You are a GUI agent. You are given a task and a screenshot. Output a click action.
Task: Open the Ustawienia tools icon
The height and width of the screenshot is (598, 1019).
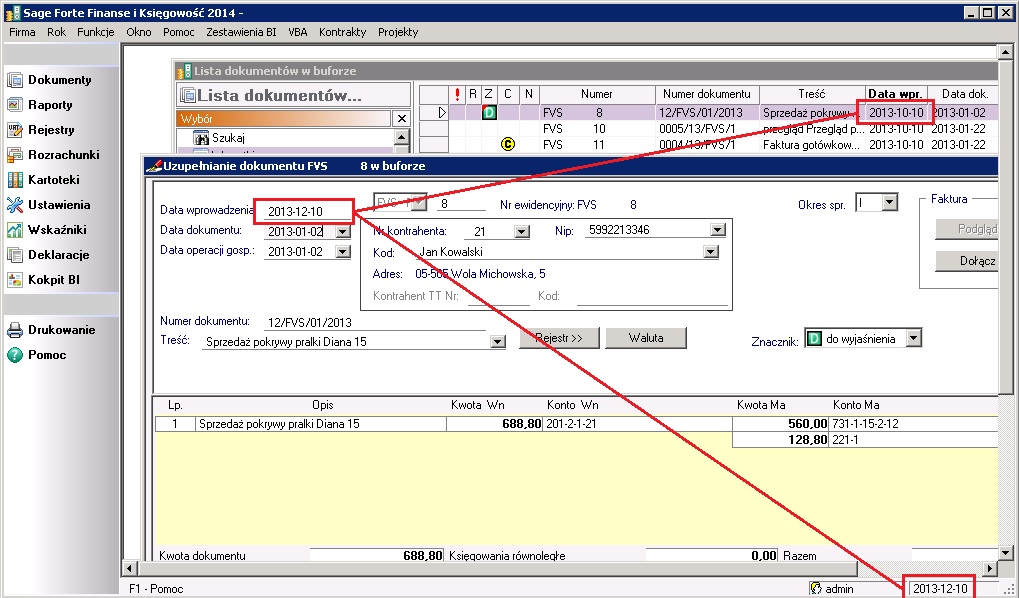15,205
